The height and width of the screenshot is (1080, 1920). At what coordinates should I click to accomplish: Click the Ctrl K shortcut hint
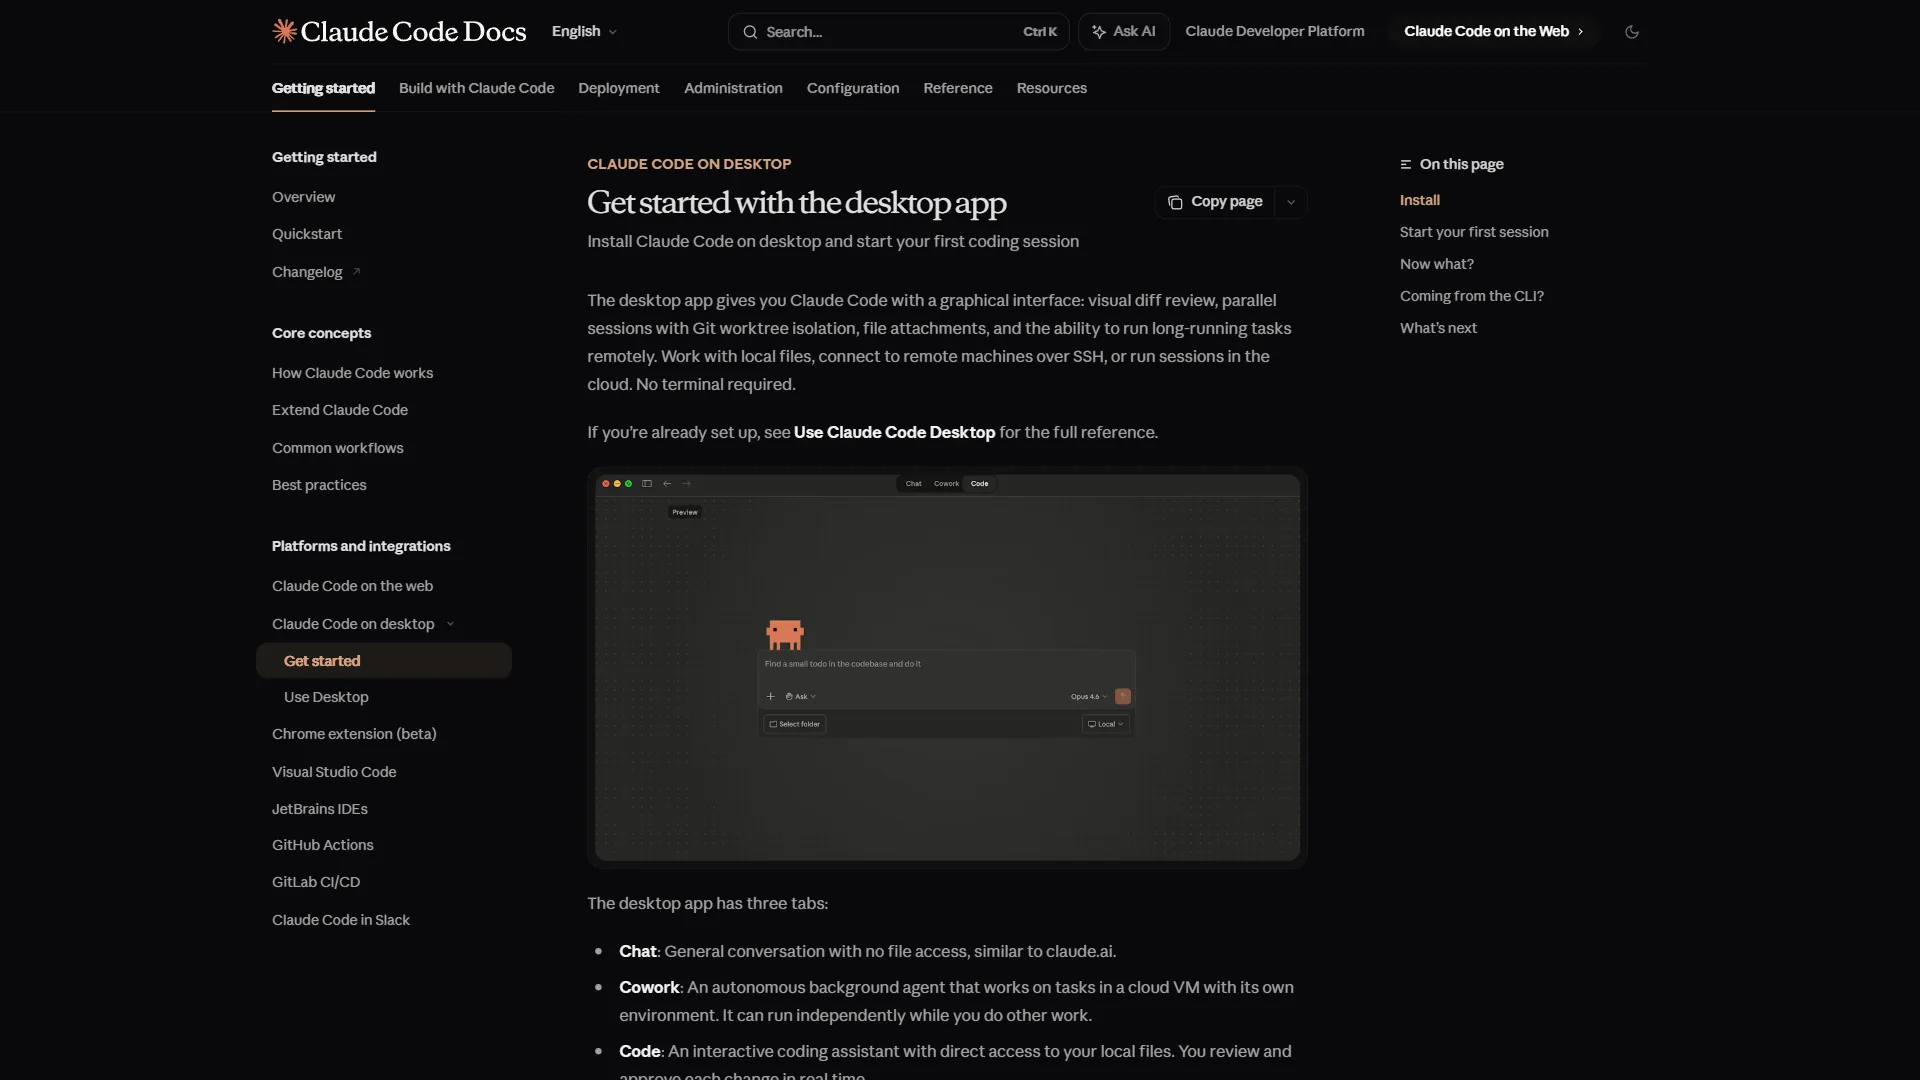point(1039,32)
